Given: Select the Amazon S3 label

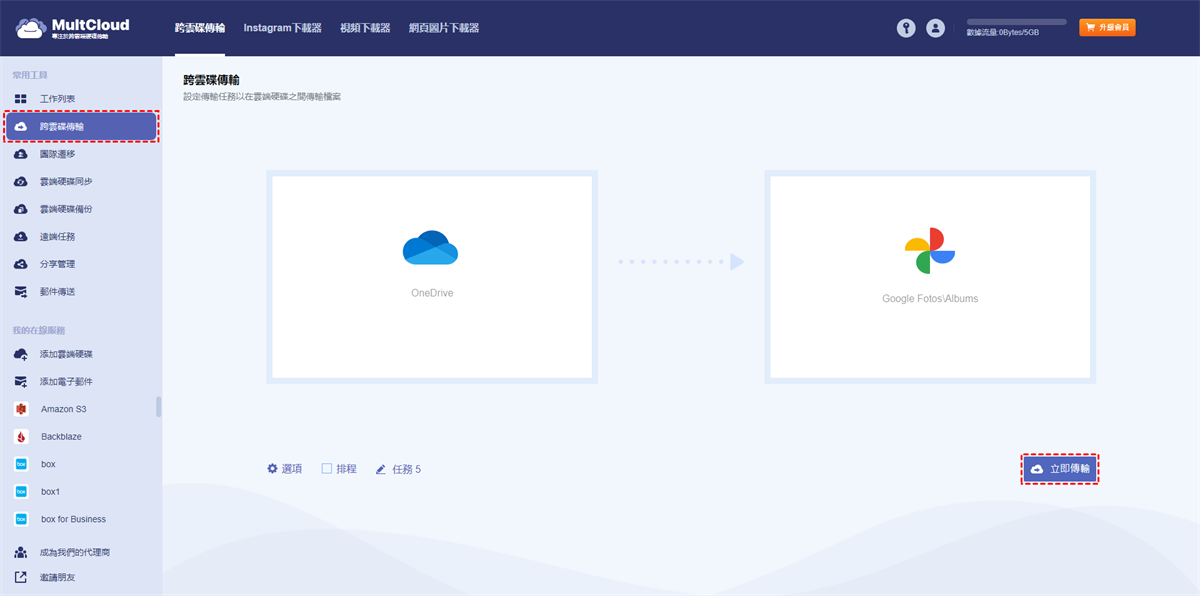Looking at the screenshot, I should coord(64,409).
